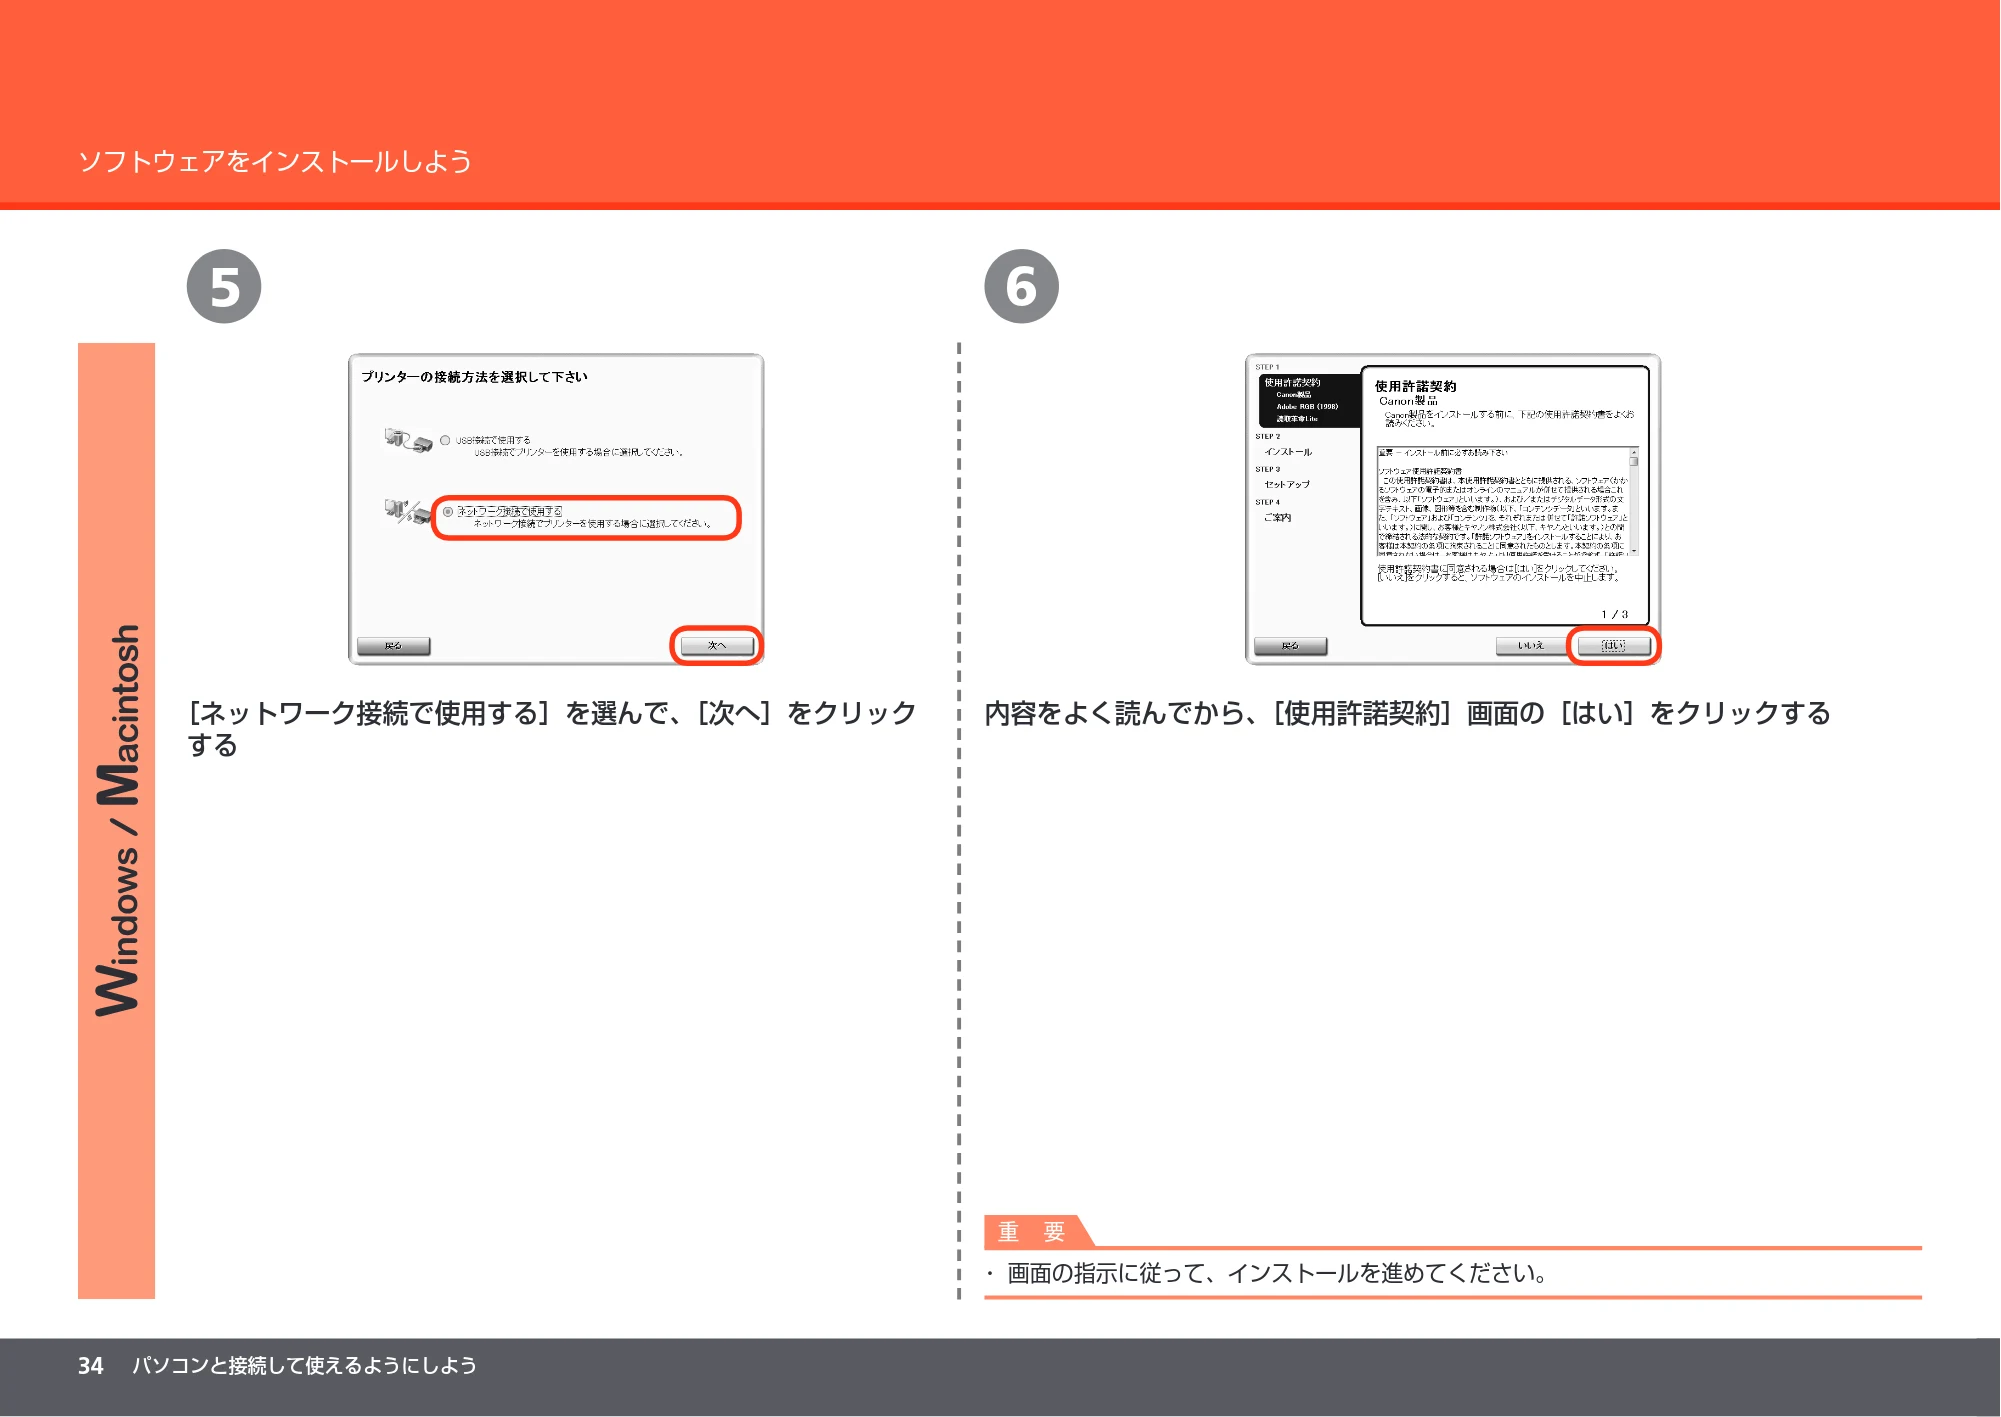Click the ご案内 step under STEP 4
The width and height of the screenshot is (2001, 1417).
[1277, 517]
